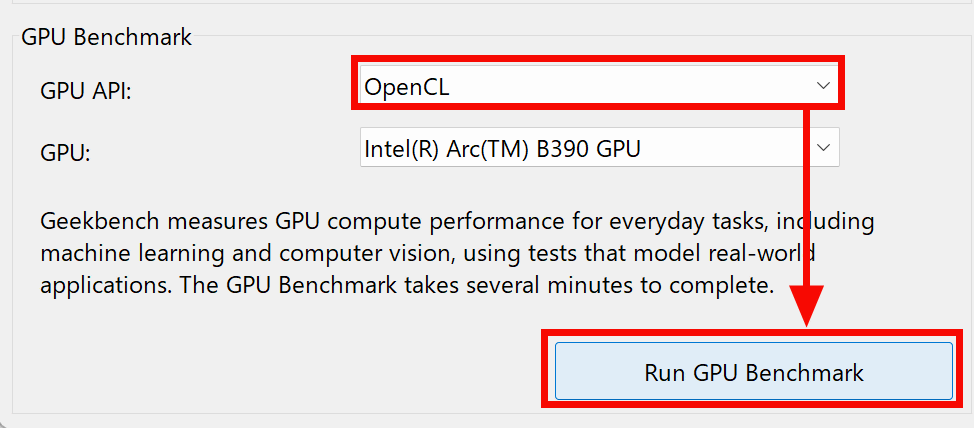Viewport: 974px width, 428px height.
Task: Select the GPU Benchmark group heading
Action: click(x=106, y=37)
